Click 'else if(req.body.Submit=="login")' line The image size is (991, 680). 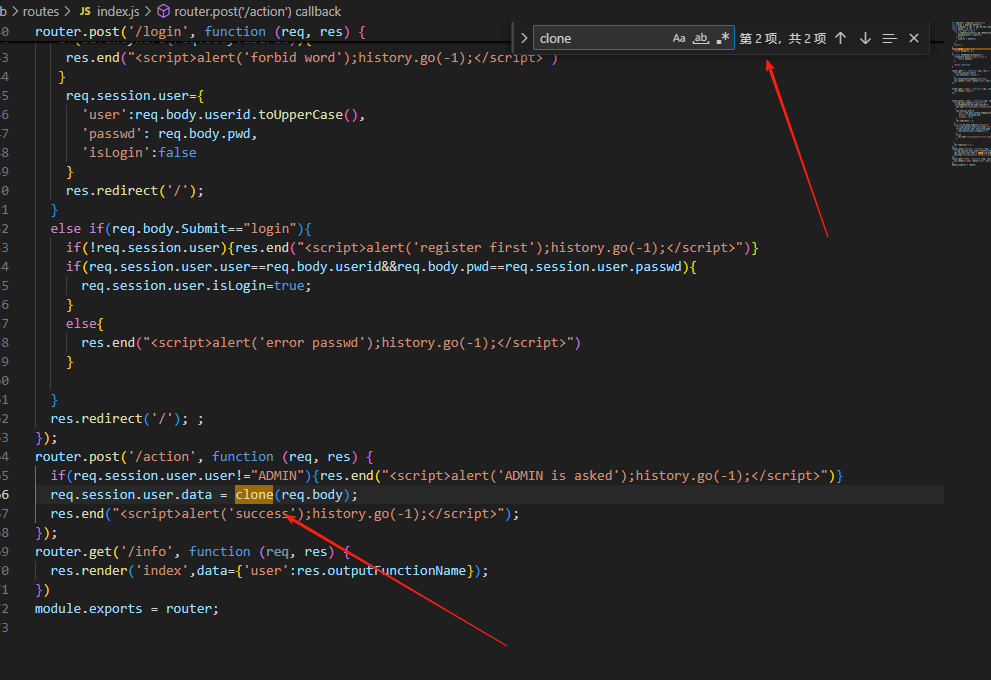click(x=181, y=228)
